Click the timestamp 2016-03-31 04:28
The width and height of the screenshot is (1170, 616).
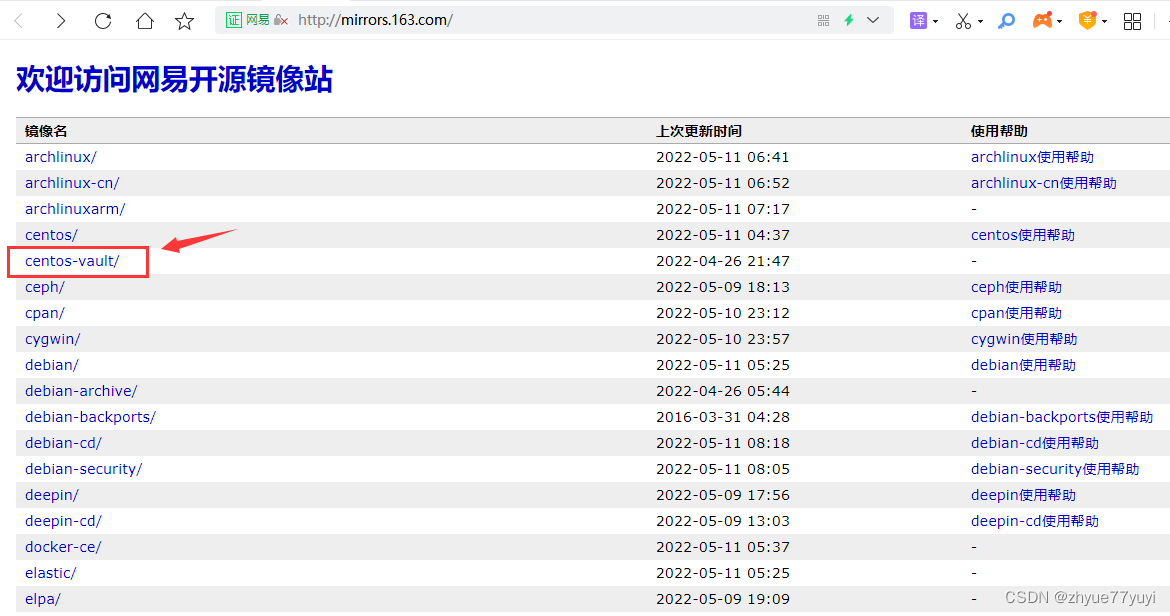coord(722,417)
